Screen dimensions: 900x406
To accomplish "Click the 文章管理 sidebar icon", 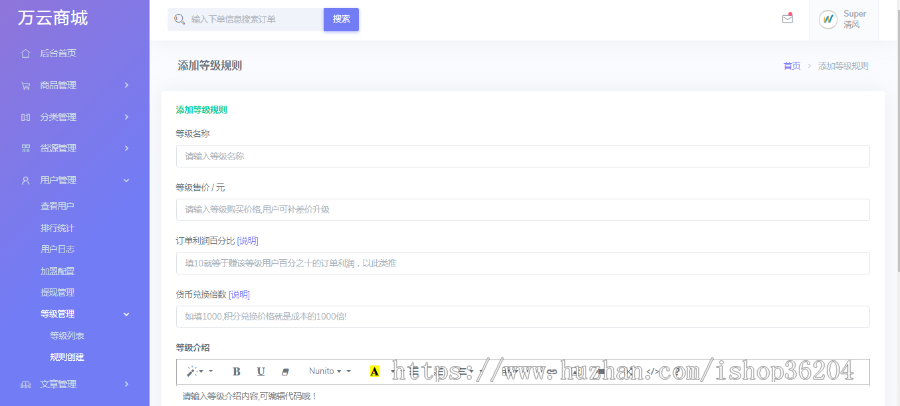I will (25, 384).
